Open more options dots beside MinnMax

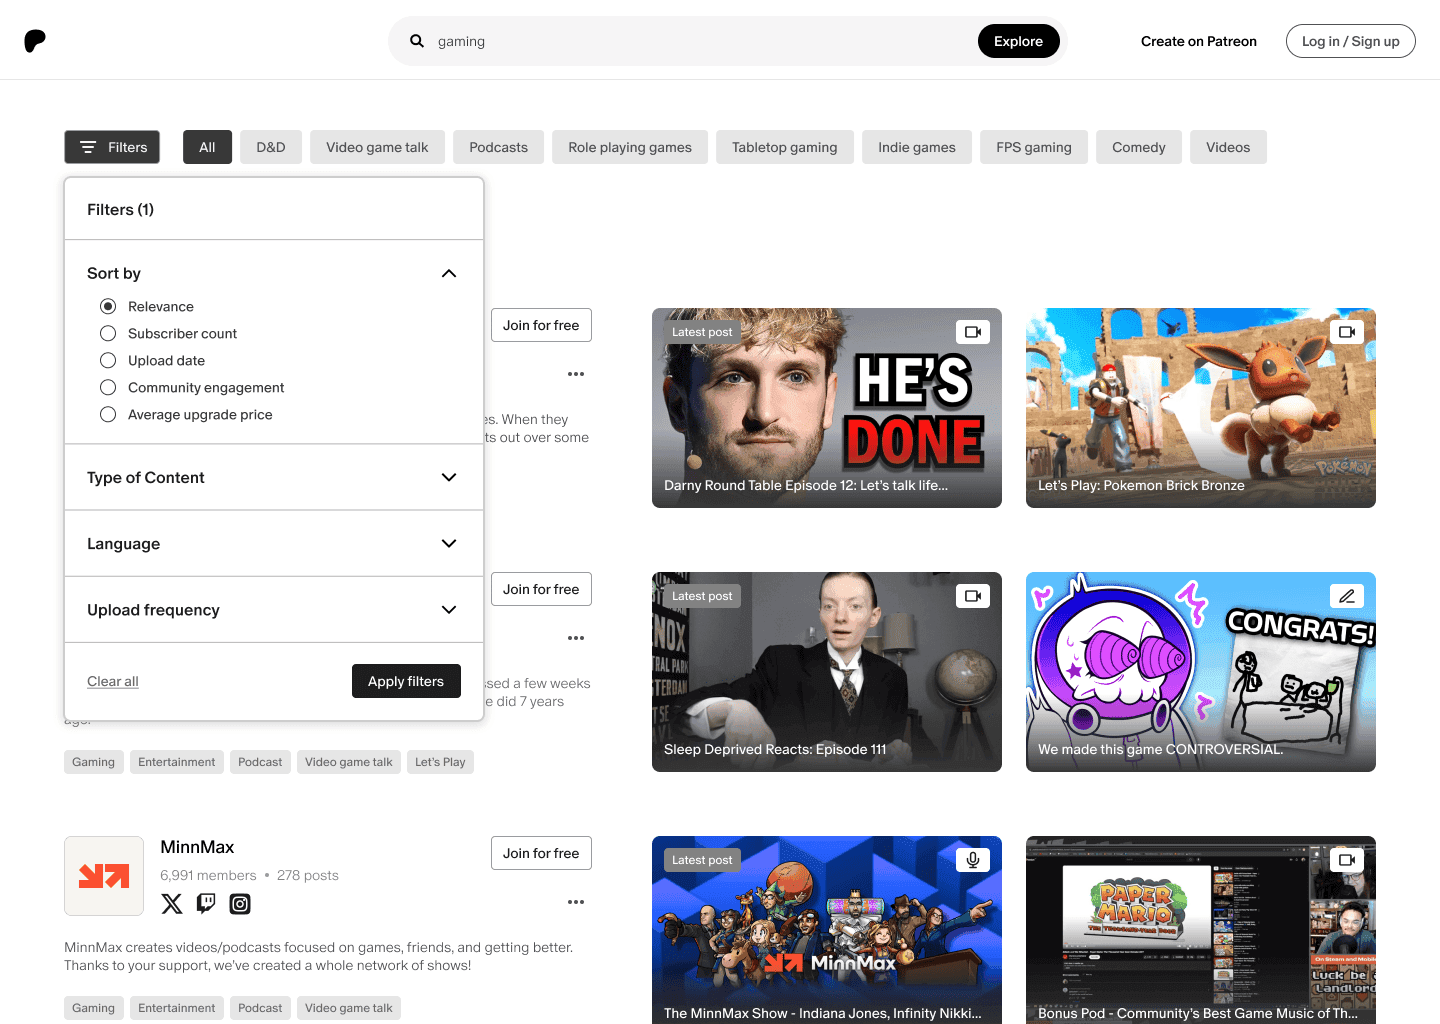576,902
